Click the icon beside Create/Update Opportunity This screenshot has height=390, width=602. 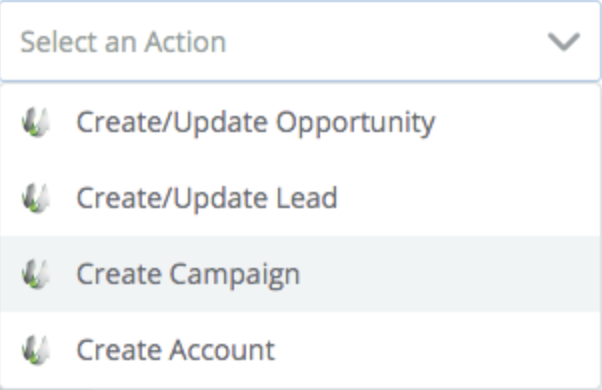tap(36, 122)
